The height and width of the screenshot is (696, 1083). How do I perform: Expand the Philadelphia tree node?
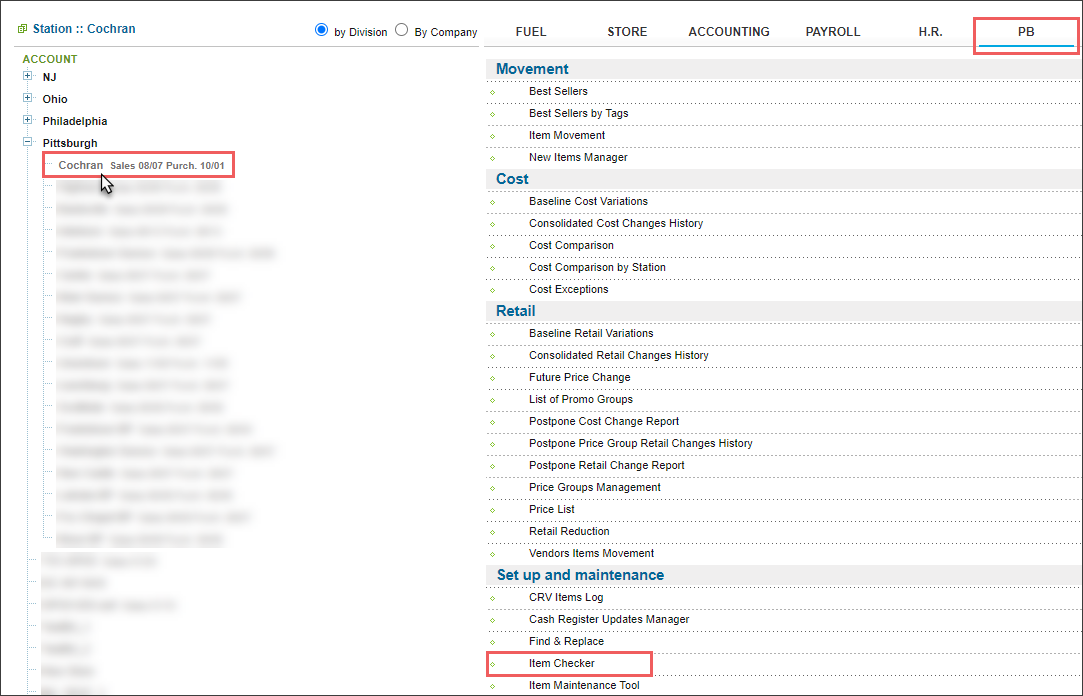(x=28, y=121)
